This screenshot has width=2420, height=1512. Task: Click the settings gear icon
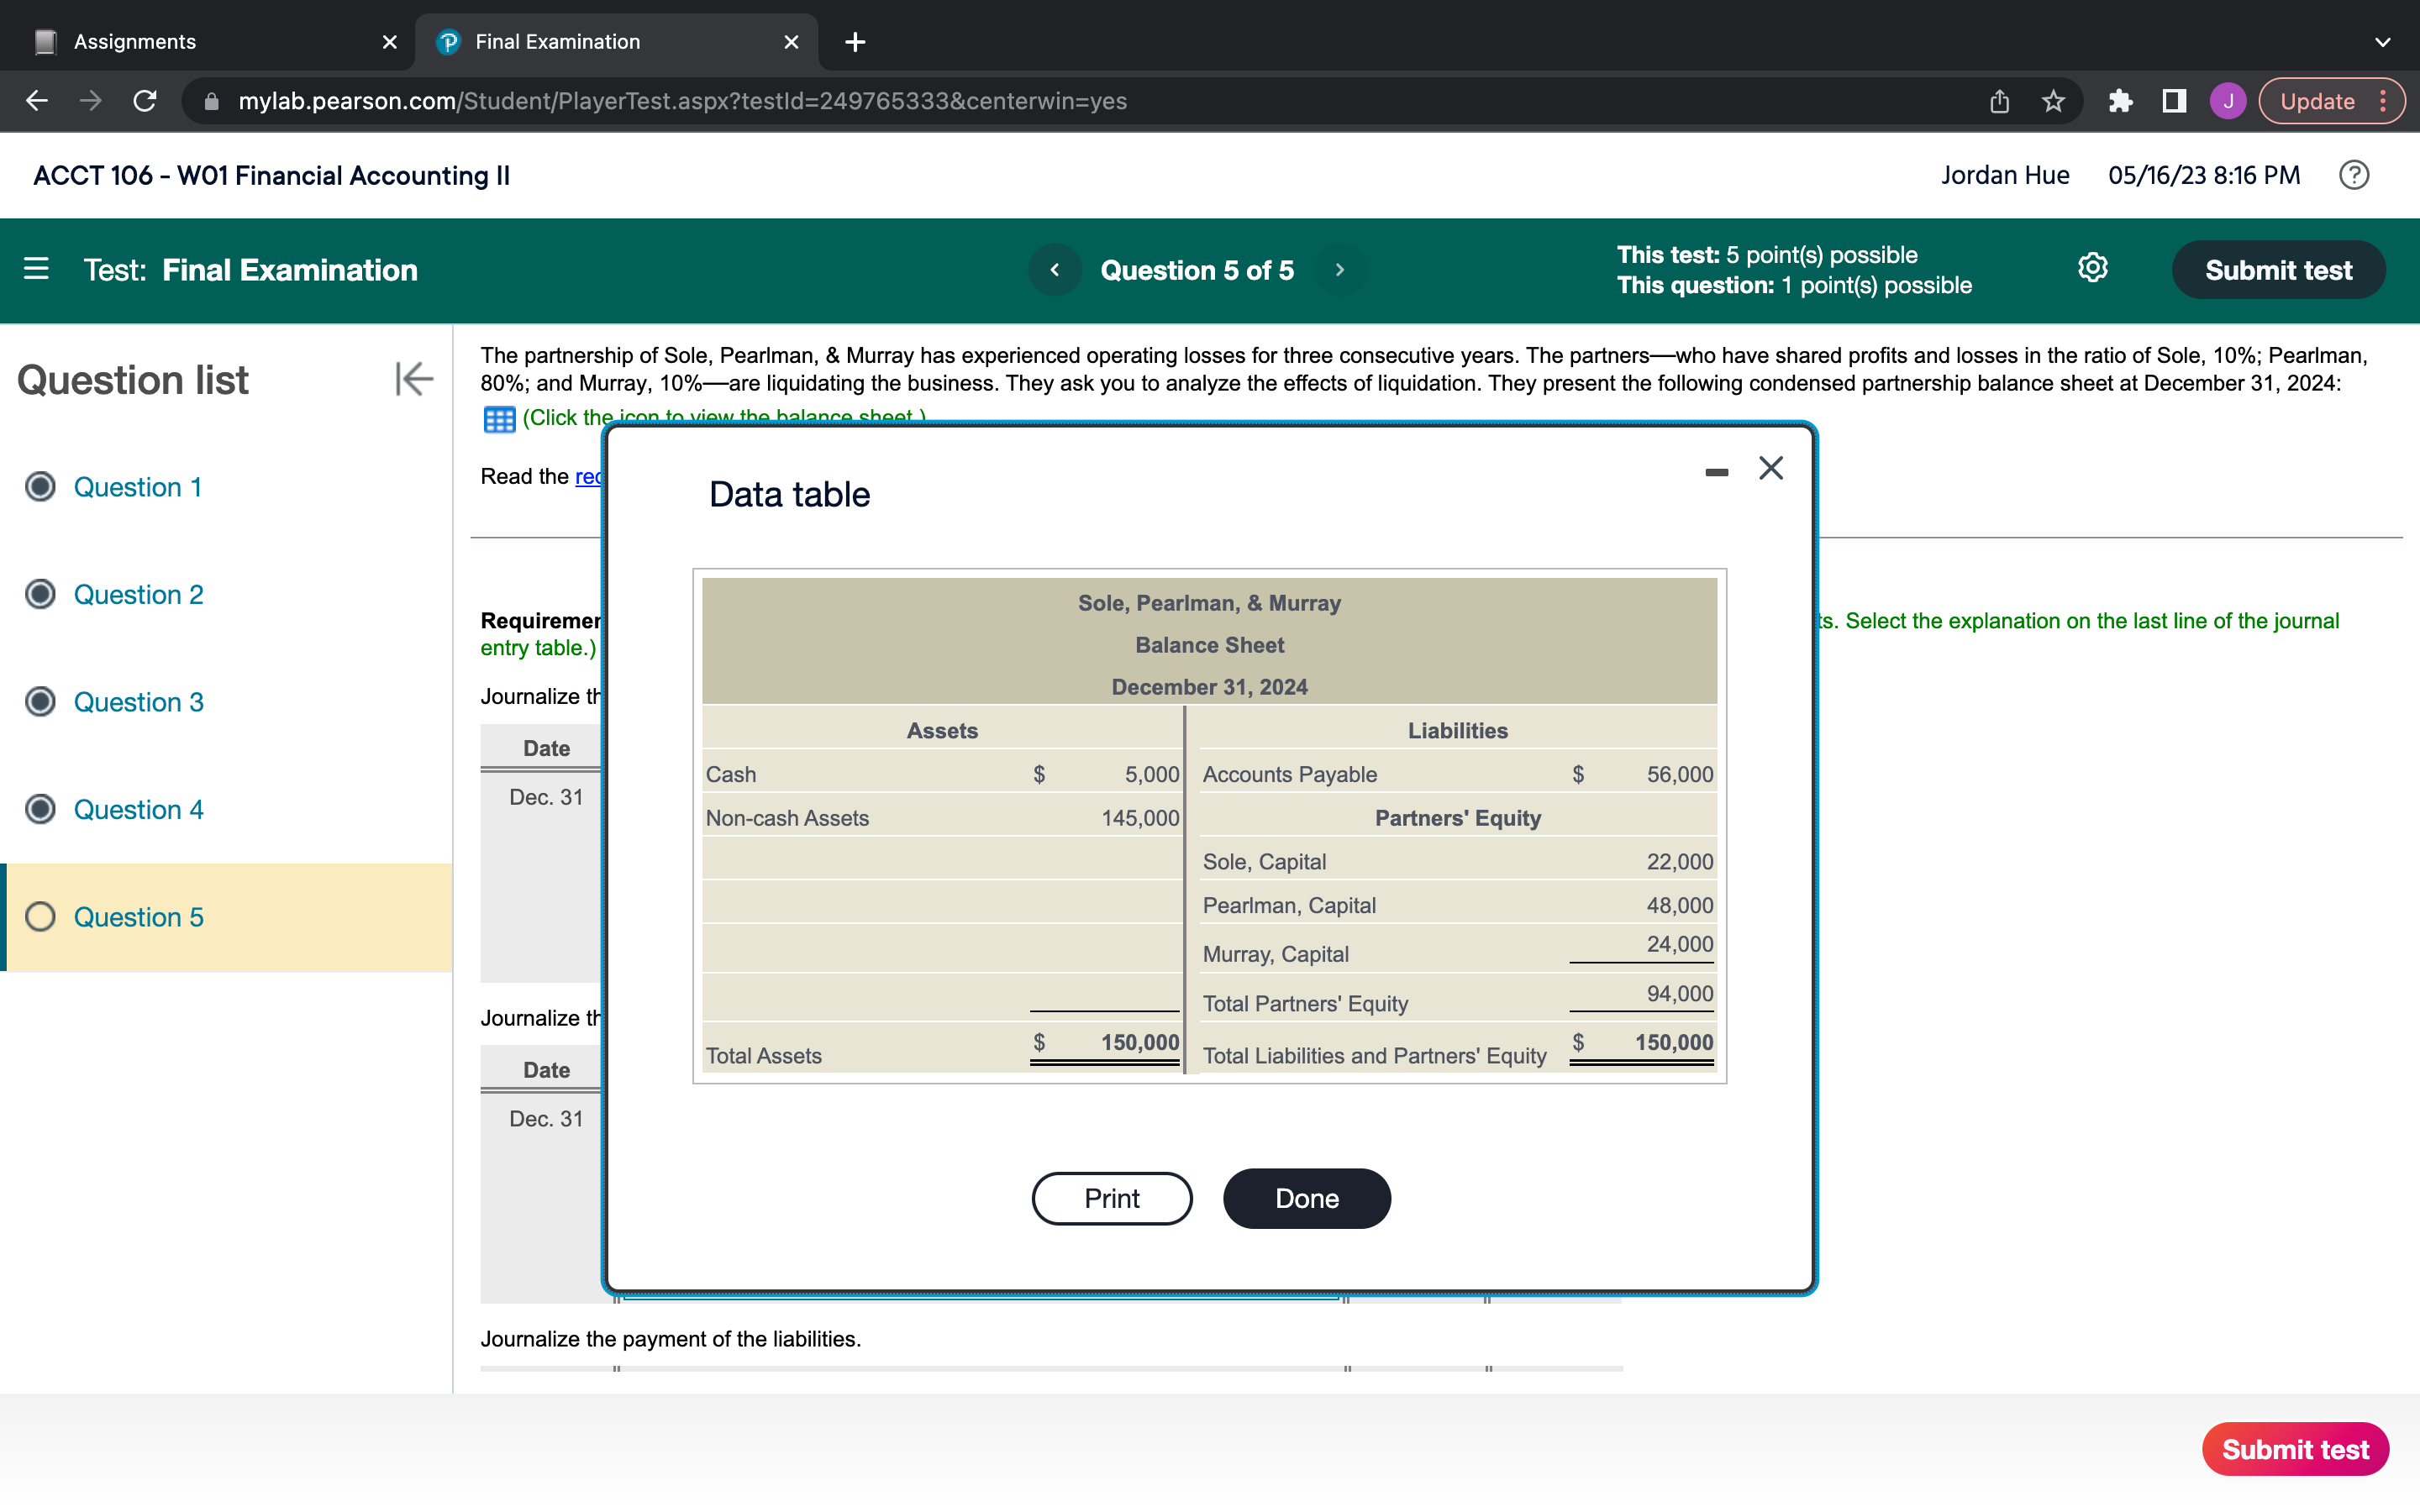[2092, 270]
